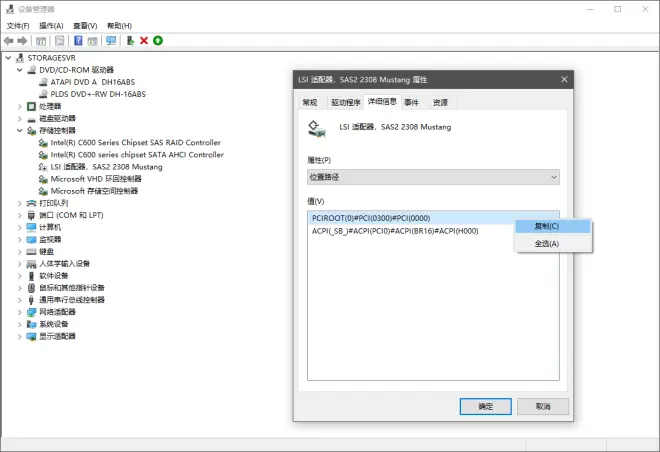The image size is (660, 452).
Task: Collapse the storage controllers node
Action: coord(19,130)
